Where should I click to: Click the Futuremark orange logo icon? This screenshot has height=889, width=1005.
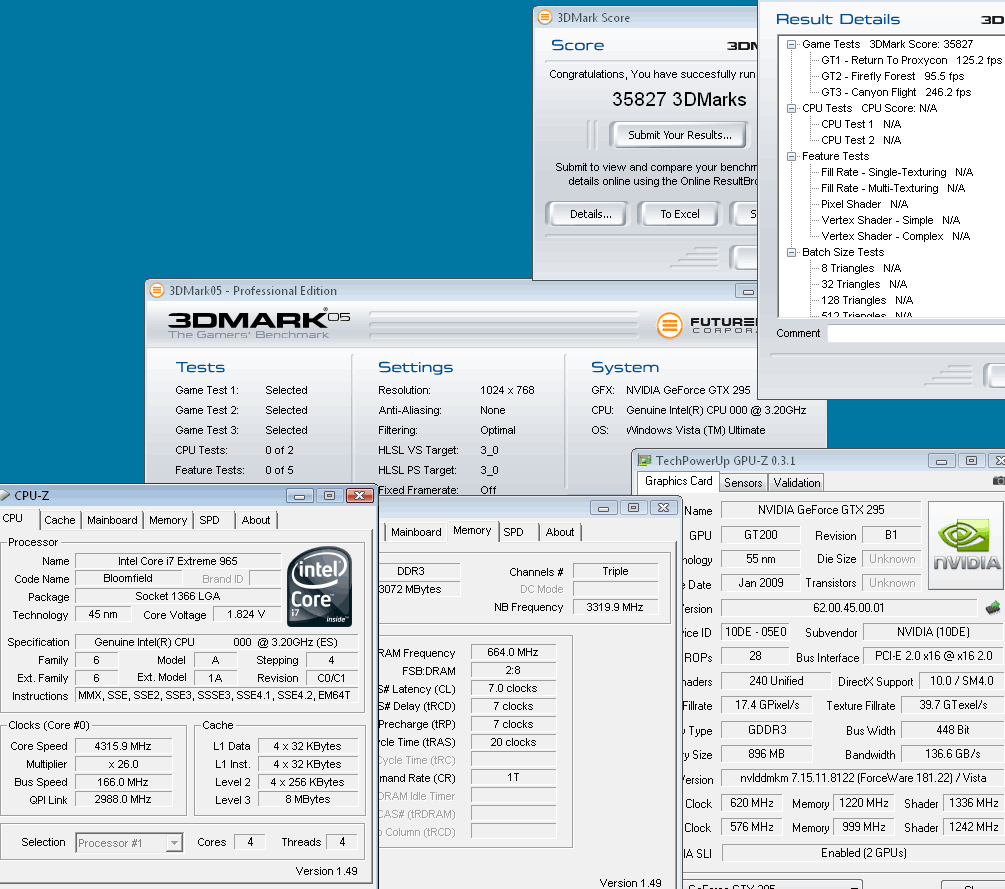pos(669,325)
